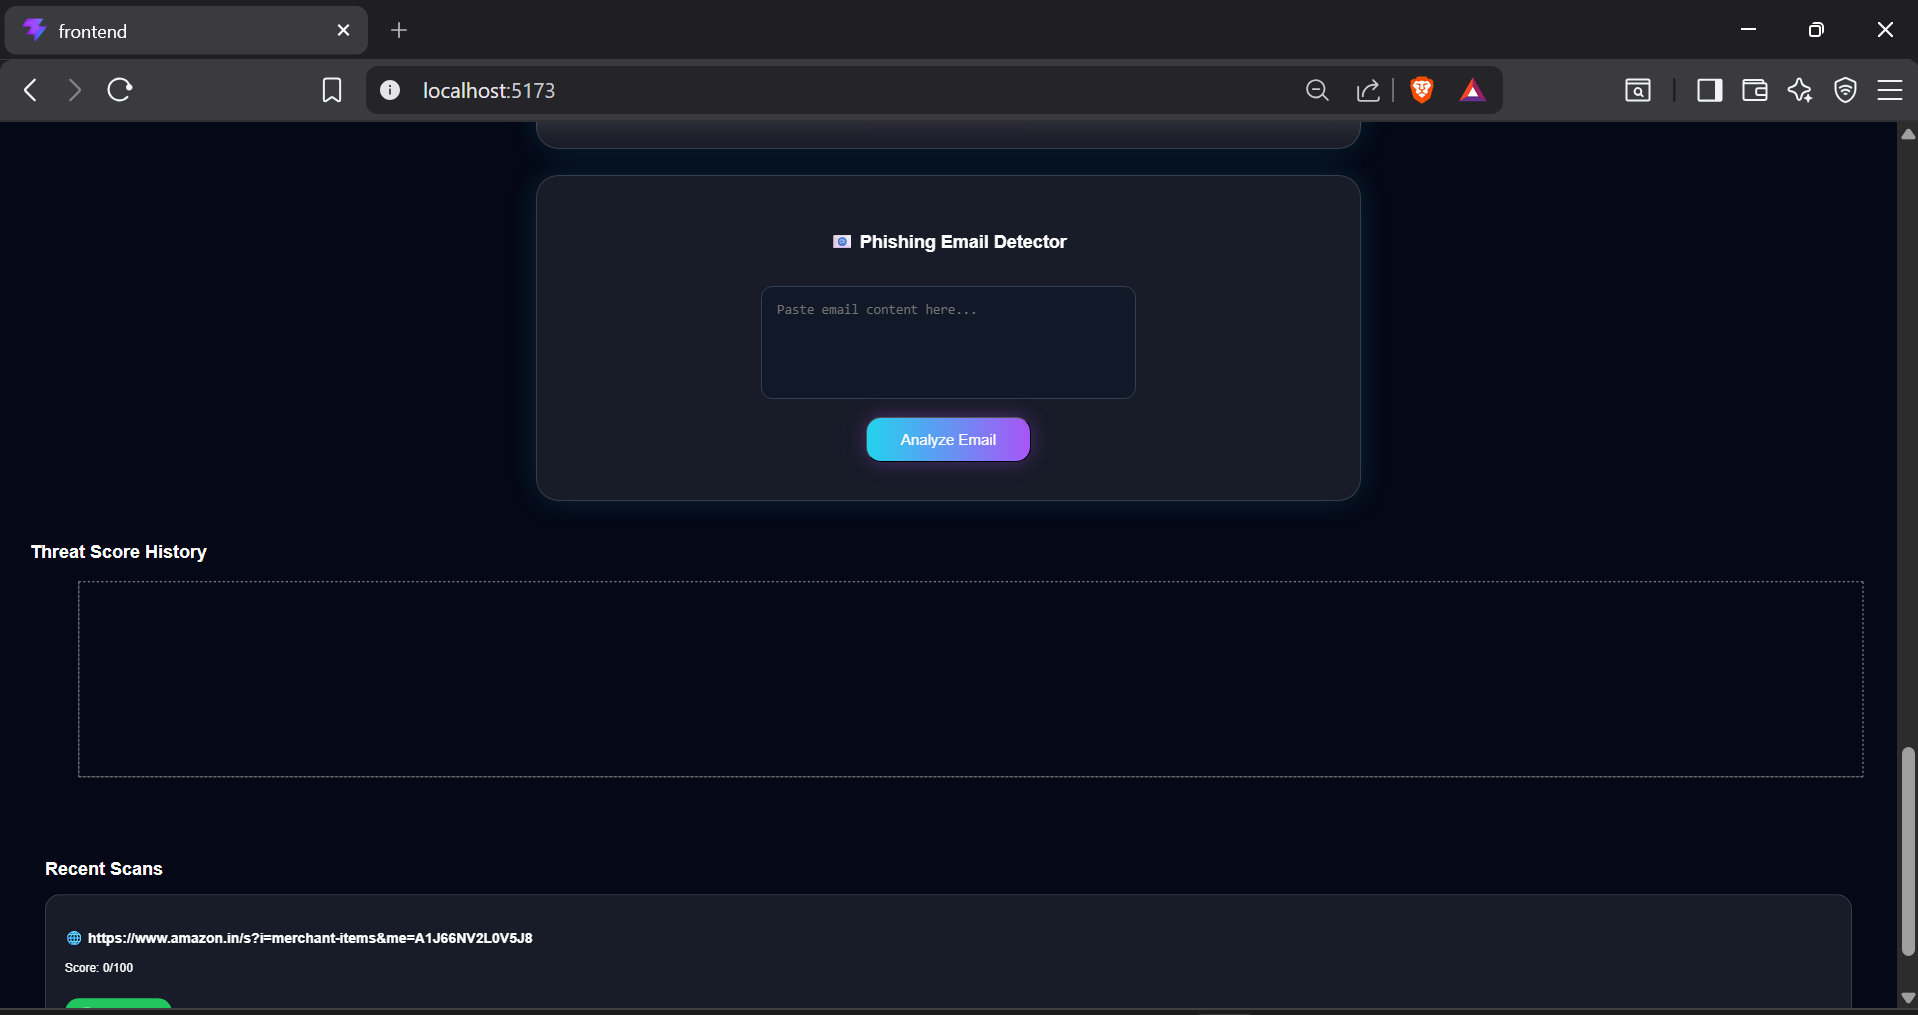Viewport: 1918px width, 1015px height.
Task: Open Brave Rewards triangle icon
Action: click(x=1472, y=91)
